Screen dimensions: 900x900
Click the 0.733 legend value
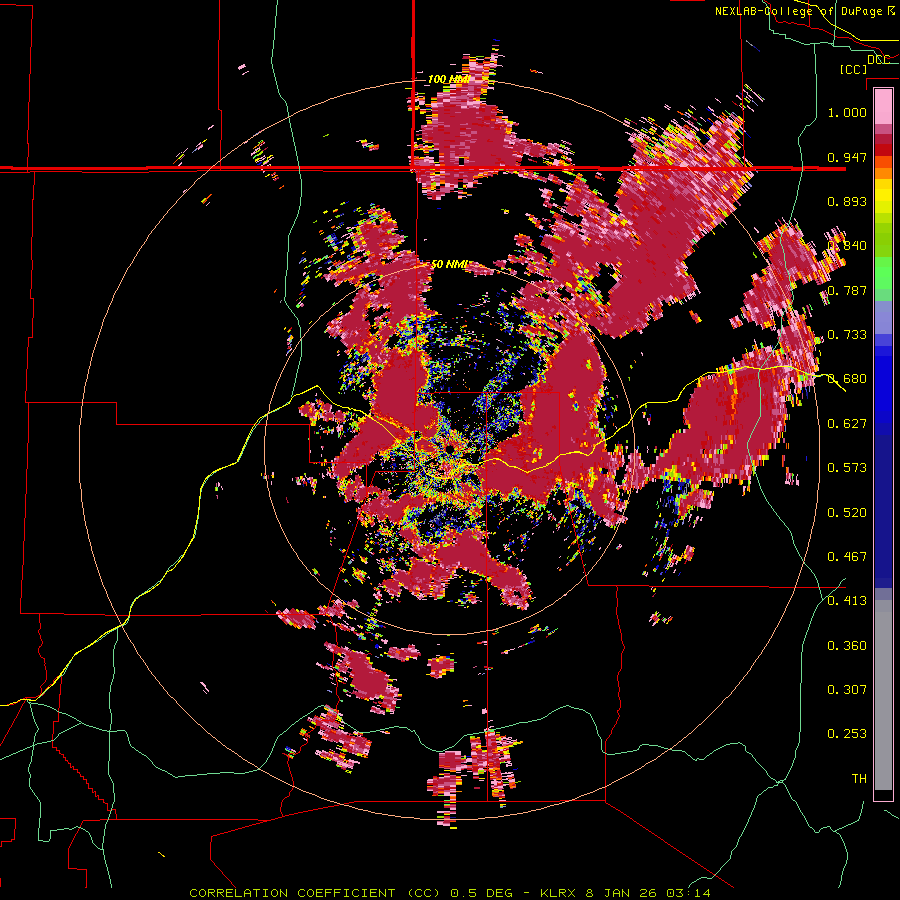click(847, 335)
